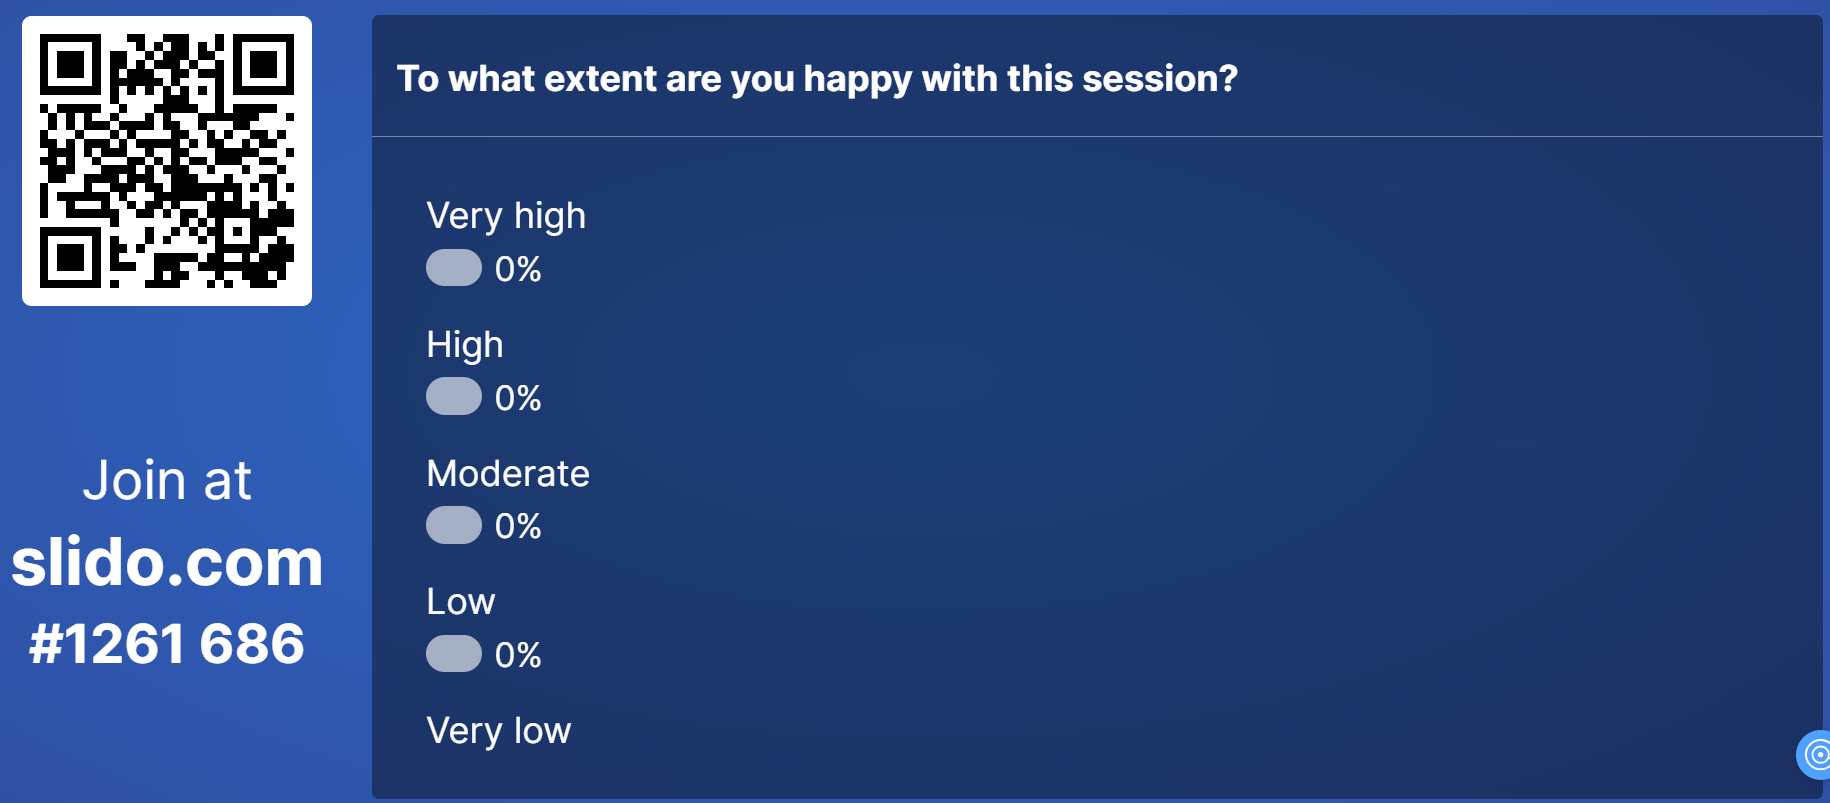This screenshot has height=803, width=1830.
Task: Click the QR code image
Action: (167, 161)
